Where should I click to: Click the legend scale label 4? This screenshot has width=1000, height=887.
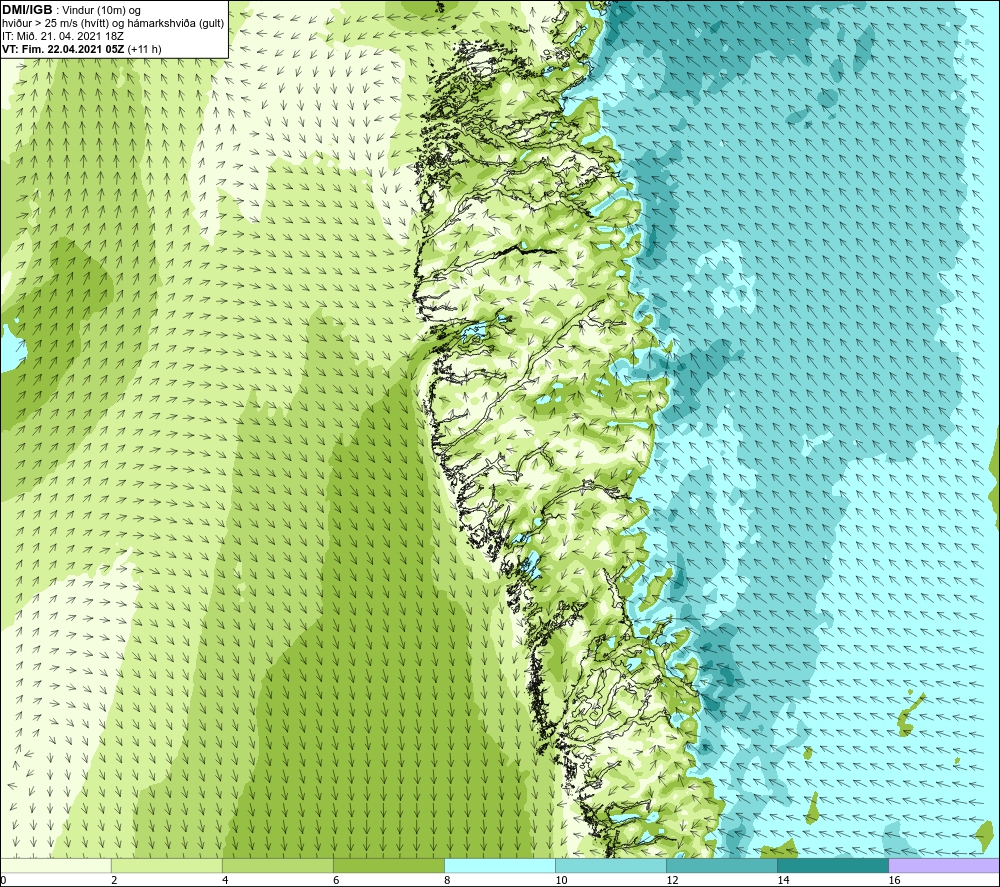coord(225,881)
